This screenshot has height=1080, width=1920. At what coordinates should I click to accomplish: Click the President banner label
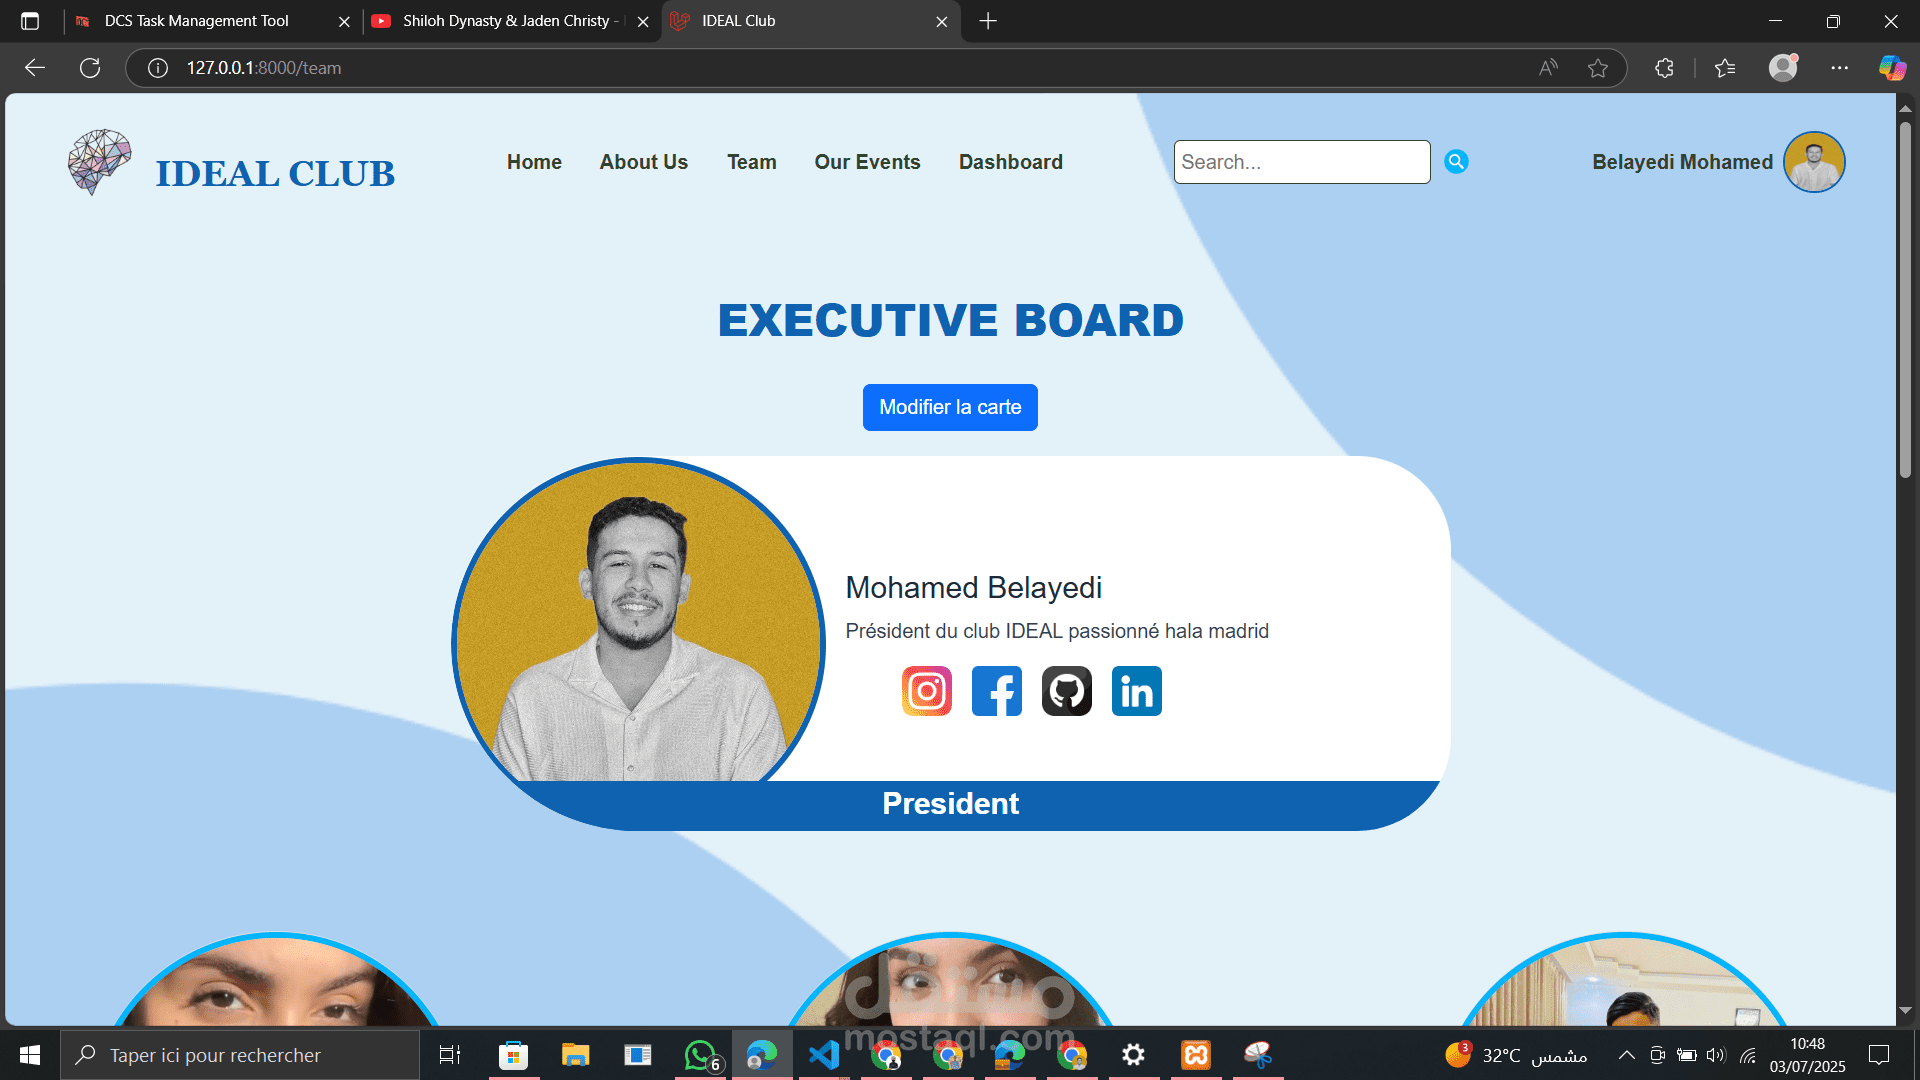point(950,804)
